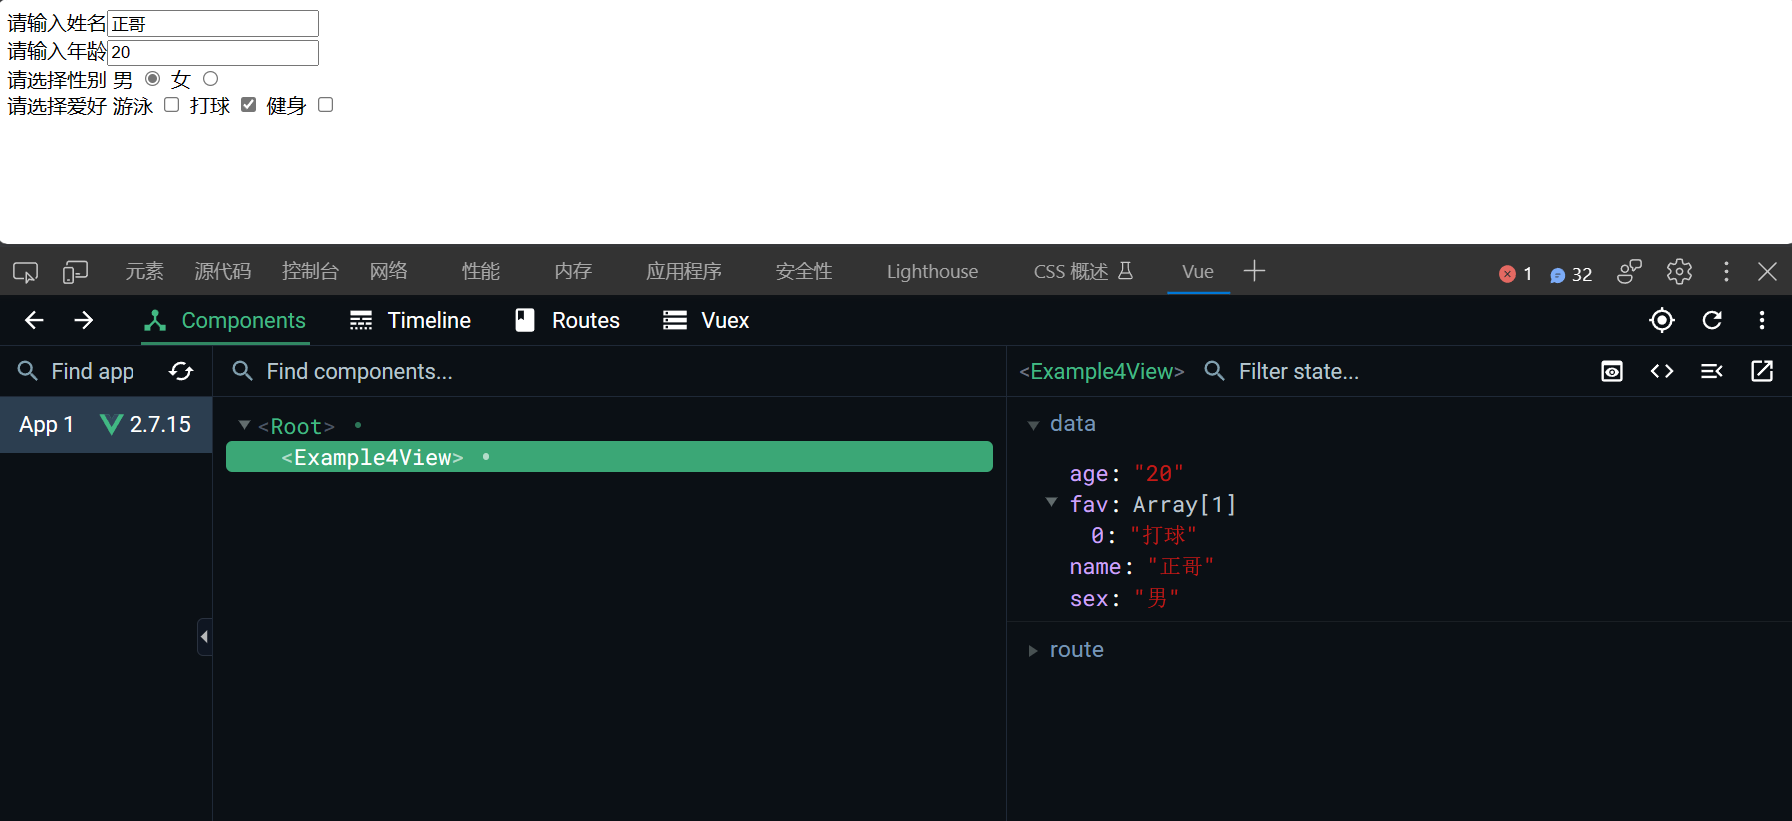
Task: Click the force refresh icon in Vue devtools
Action: pos(1711,320)
